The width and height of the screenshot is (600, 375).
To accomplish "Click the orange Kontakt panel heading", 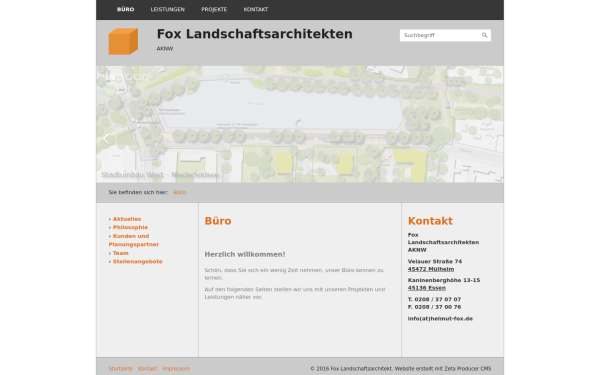I will click(x=430, y=221).
